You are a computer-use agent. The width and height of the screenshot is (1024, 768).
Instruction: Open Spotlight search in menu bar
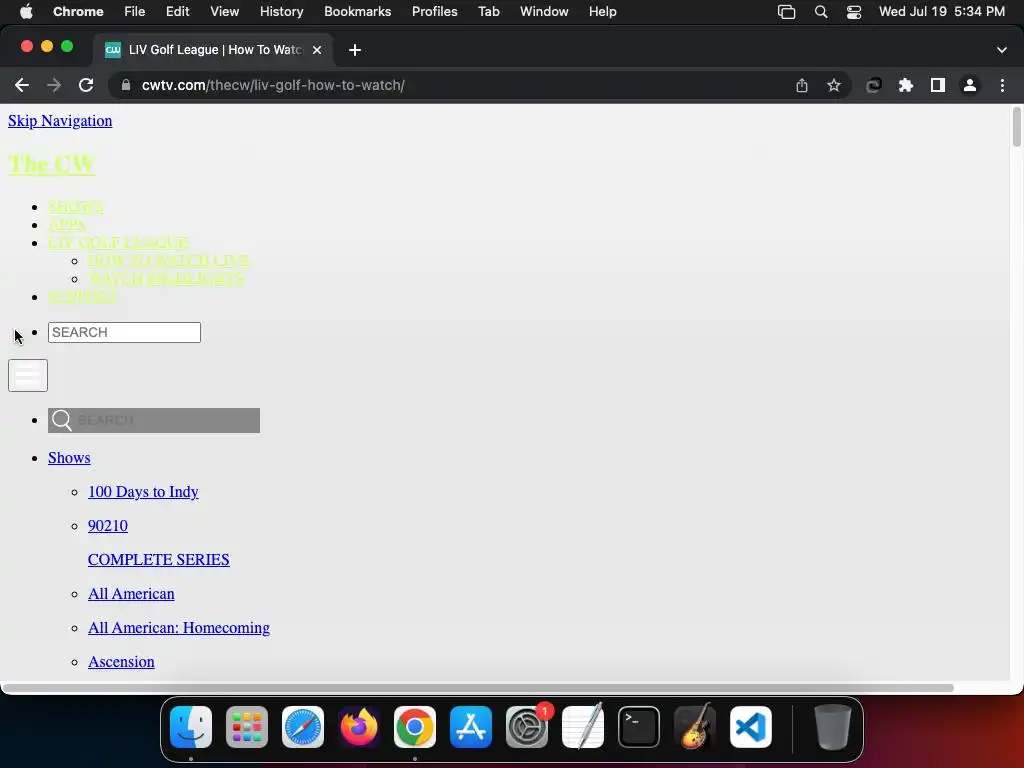tap(821, 12)
